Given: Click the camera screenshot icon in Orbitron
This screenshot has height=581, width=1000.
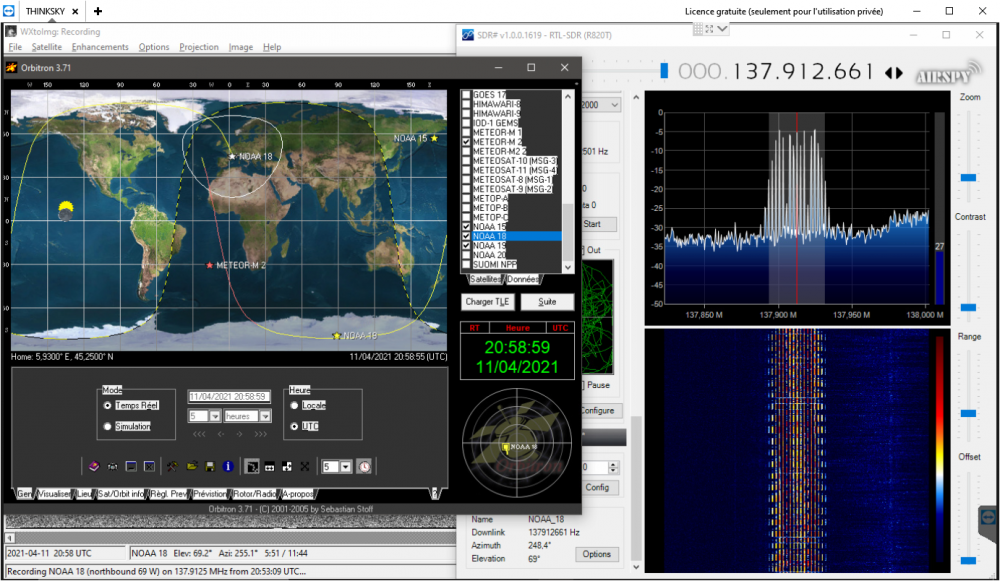Looking at the screenshot, I should pyautogui.click(x=112, y=467).
